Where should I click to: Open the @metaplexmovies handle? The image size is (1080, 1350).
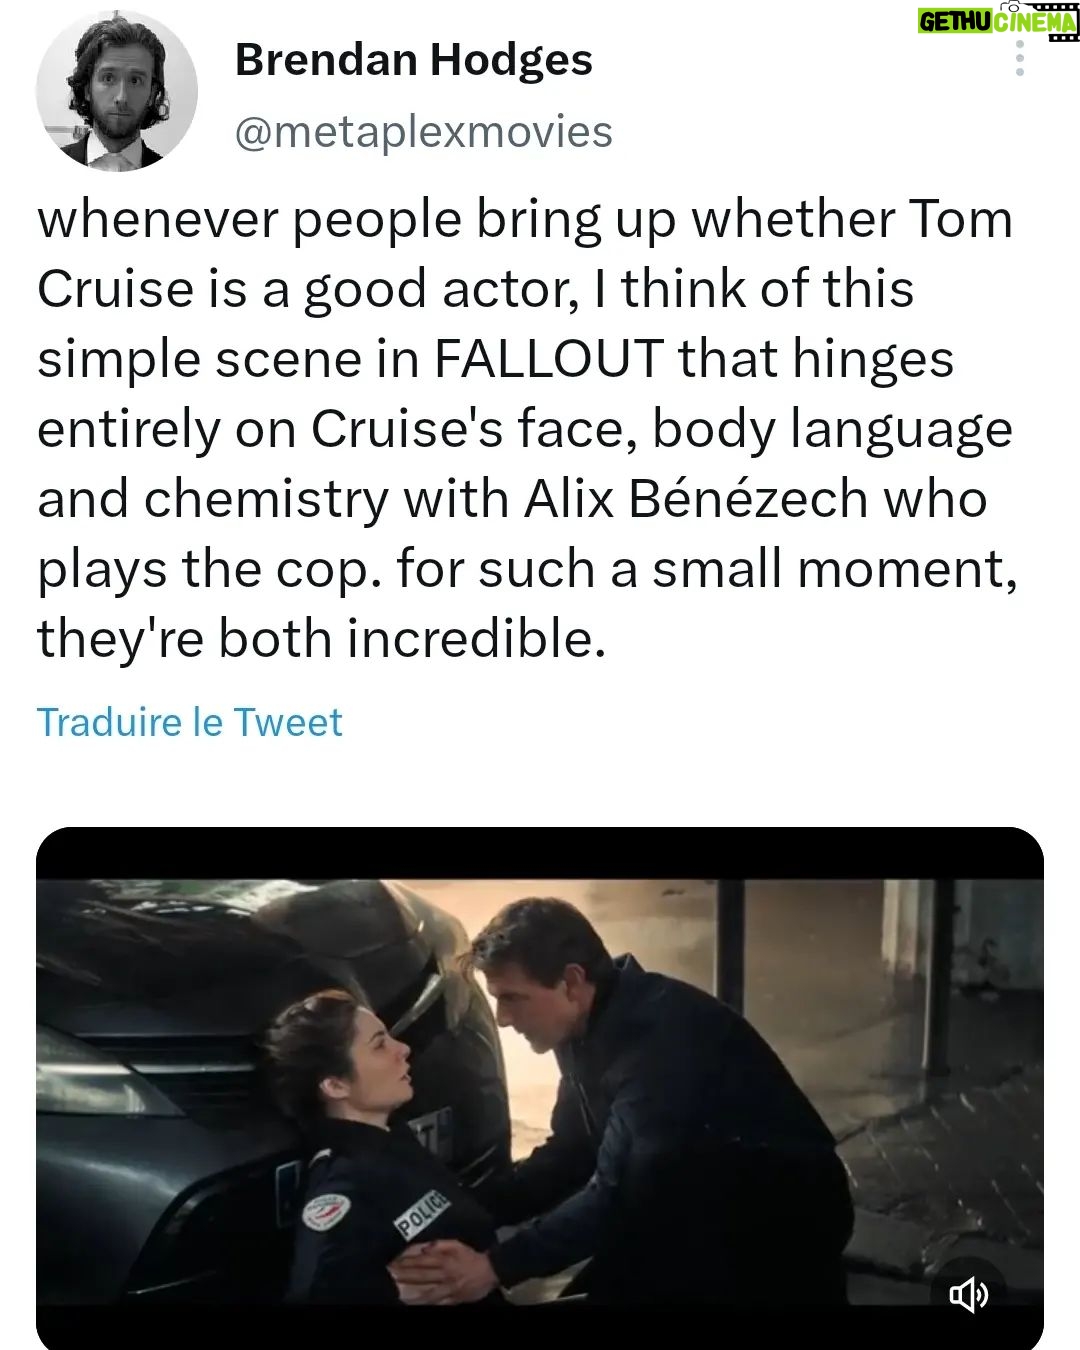click(423, 131)
